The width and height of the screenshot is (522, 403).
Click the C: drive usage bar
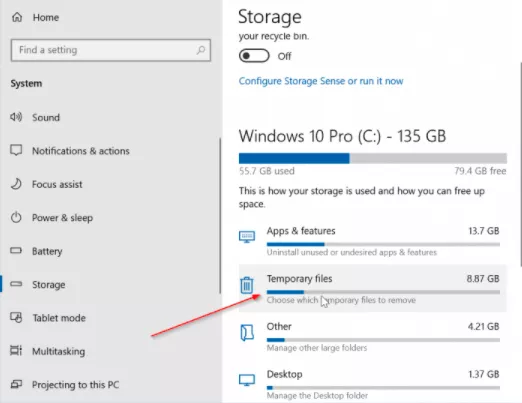373,158
